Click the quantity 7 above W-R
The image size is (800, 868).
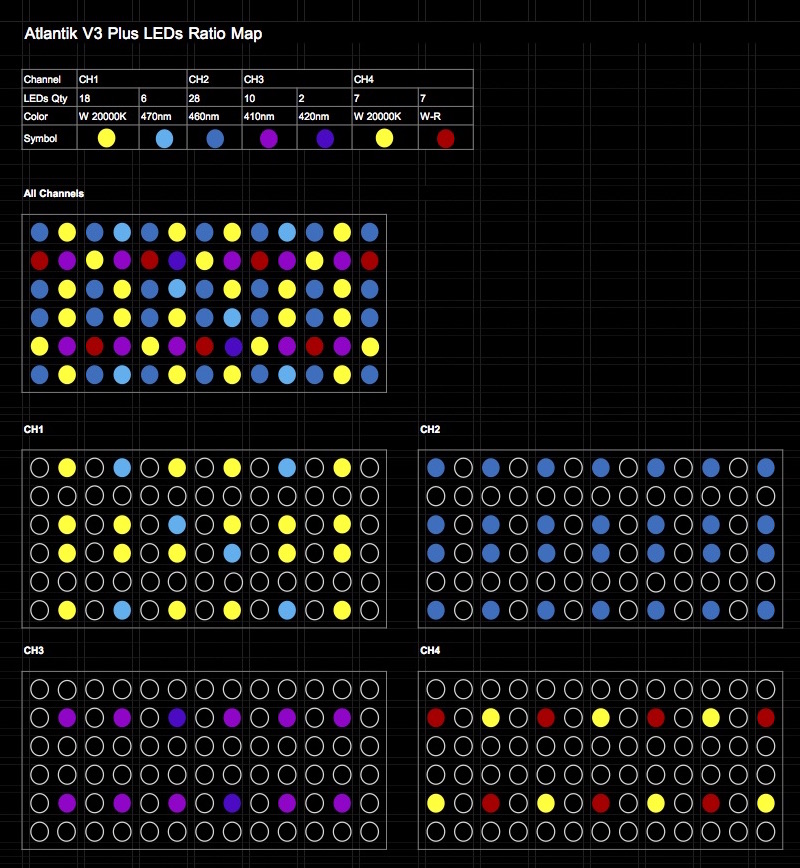[423, 98]
